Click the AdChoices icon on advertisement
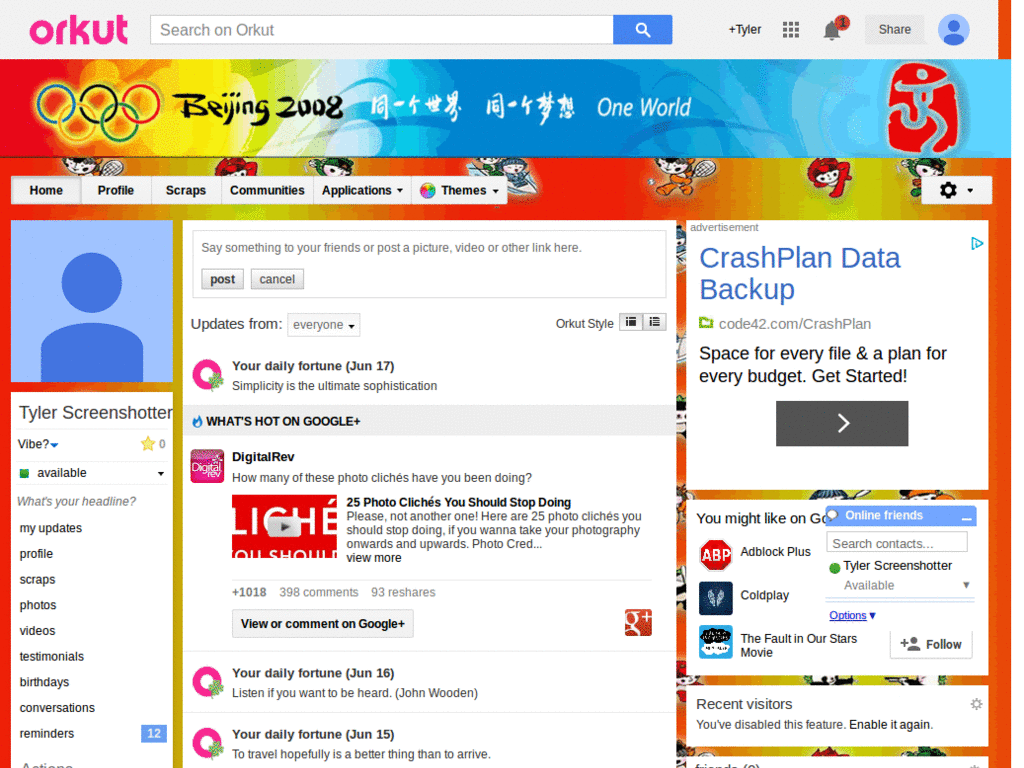This screenshot has height=768, width=1024. pos(977,244)
